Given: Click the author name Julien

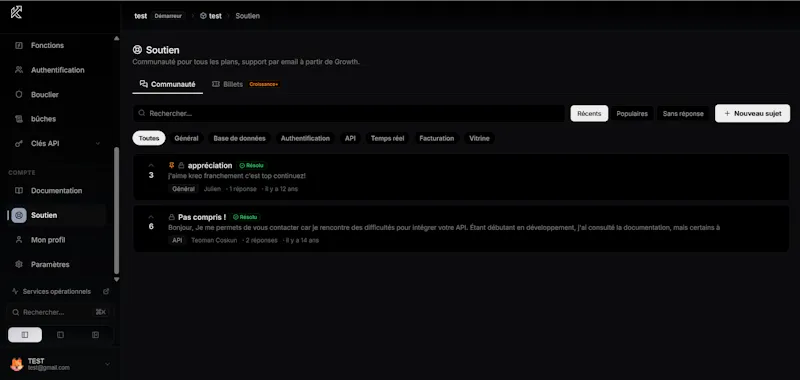Looking at the screenshot, I should pyautogui.click(x=212, y=189).
